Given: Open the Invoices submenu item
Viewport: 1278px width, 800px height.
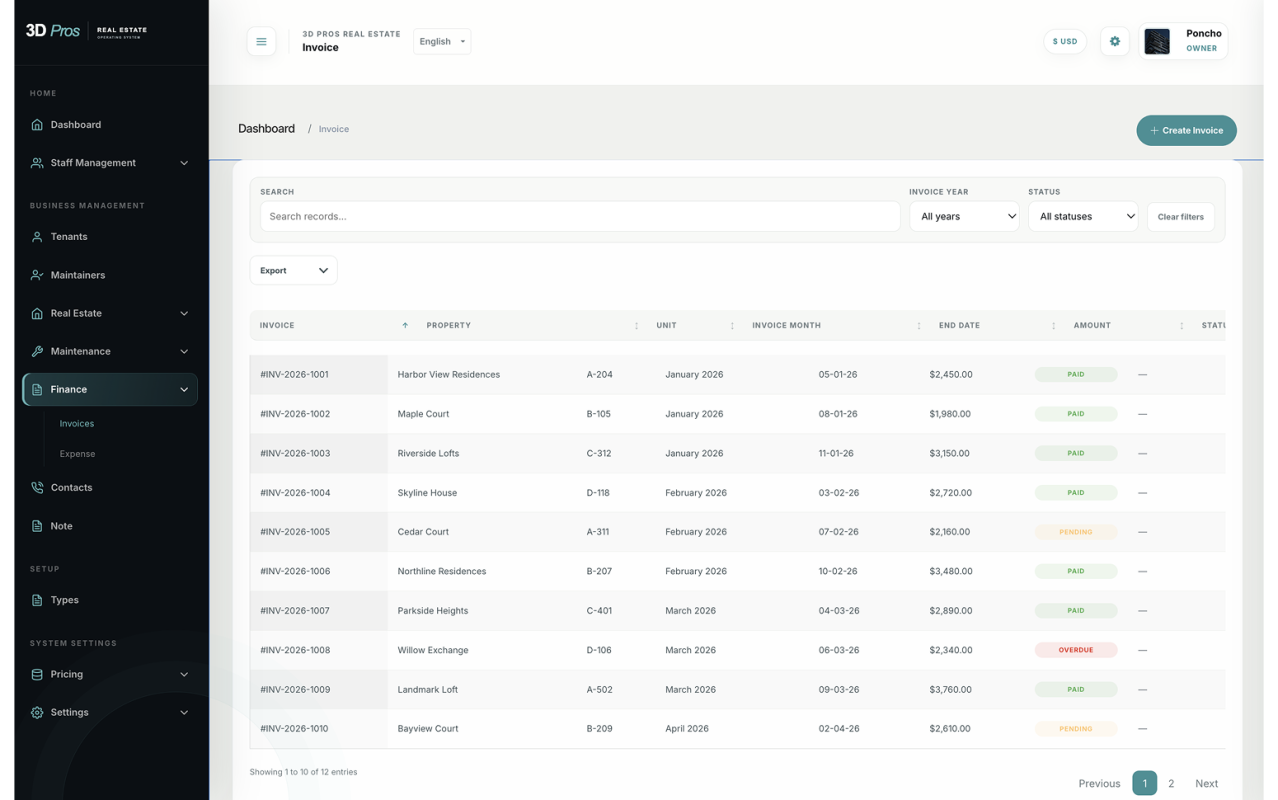Looking at the screenshot, I should tap(77, 424).
